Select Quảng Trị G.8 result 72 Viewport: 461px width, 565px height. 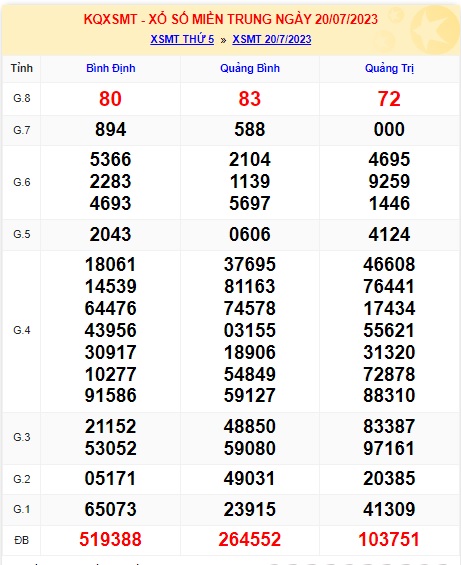pos(389,99)
